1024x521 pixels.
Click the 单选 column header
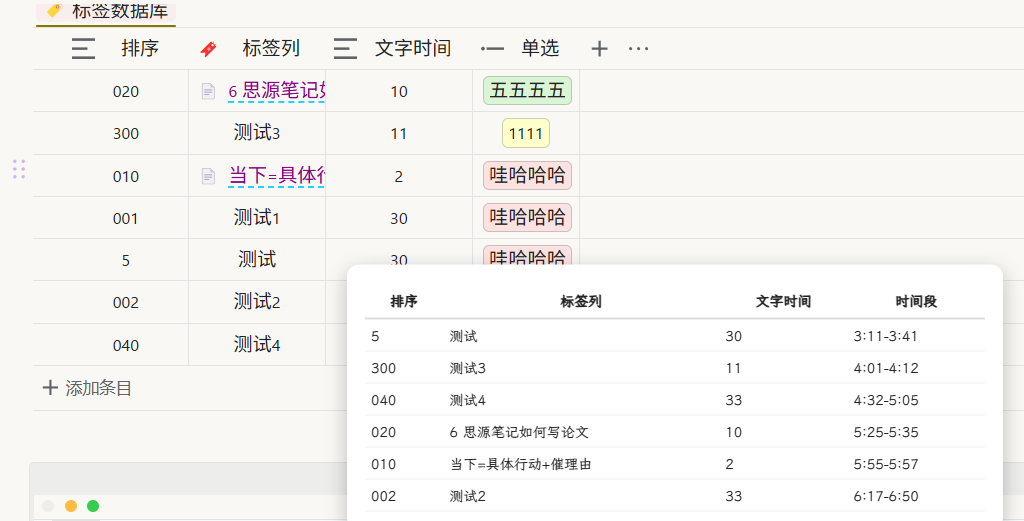[526, 48]
